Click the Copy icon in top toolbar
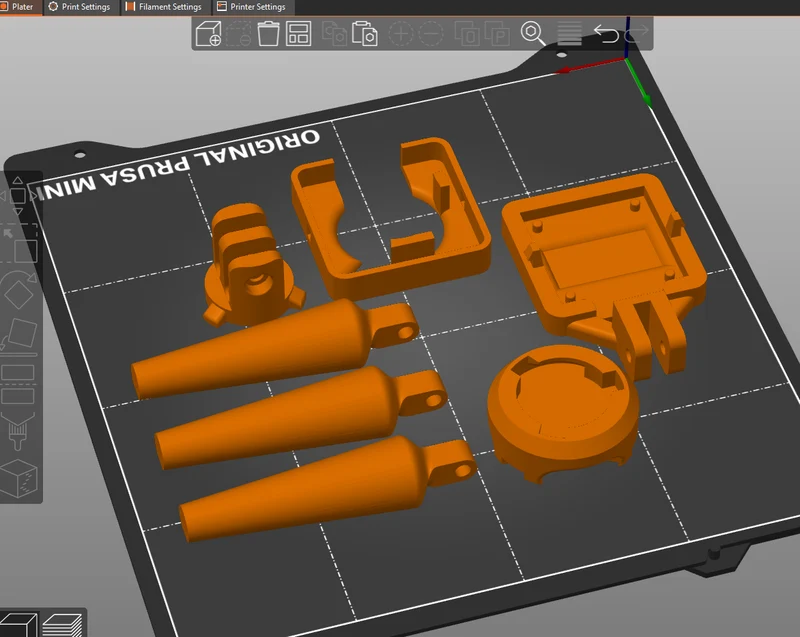The width and height of the screenshot is (800, 637). 334,34
